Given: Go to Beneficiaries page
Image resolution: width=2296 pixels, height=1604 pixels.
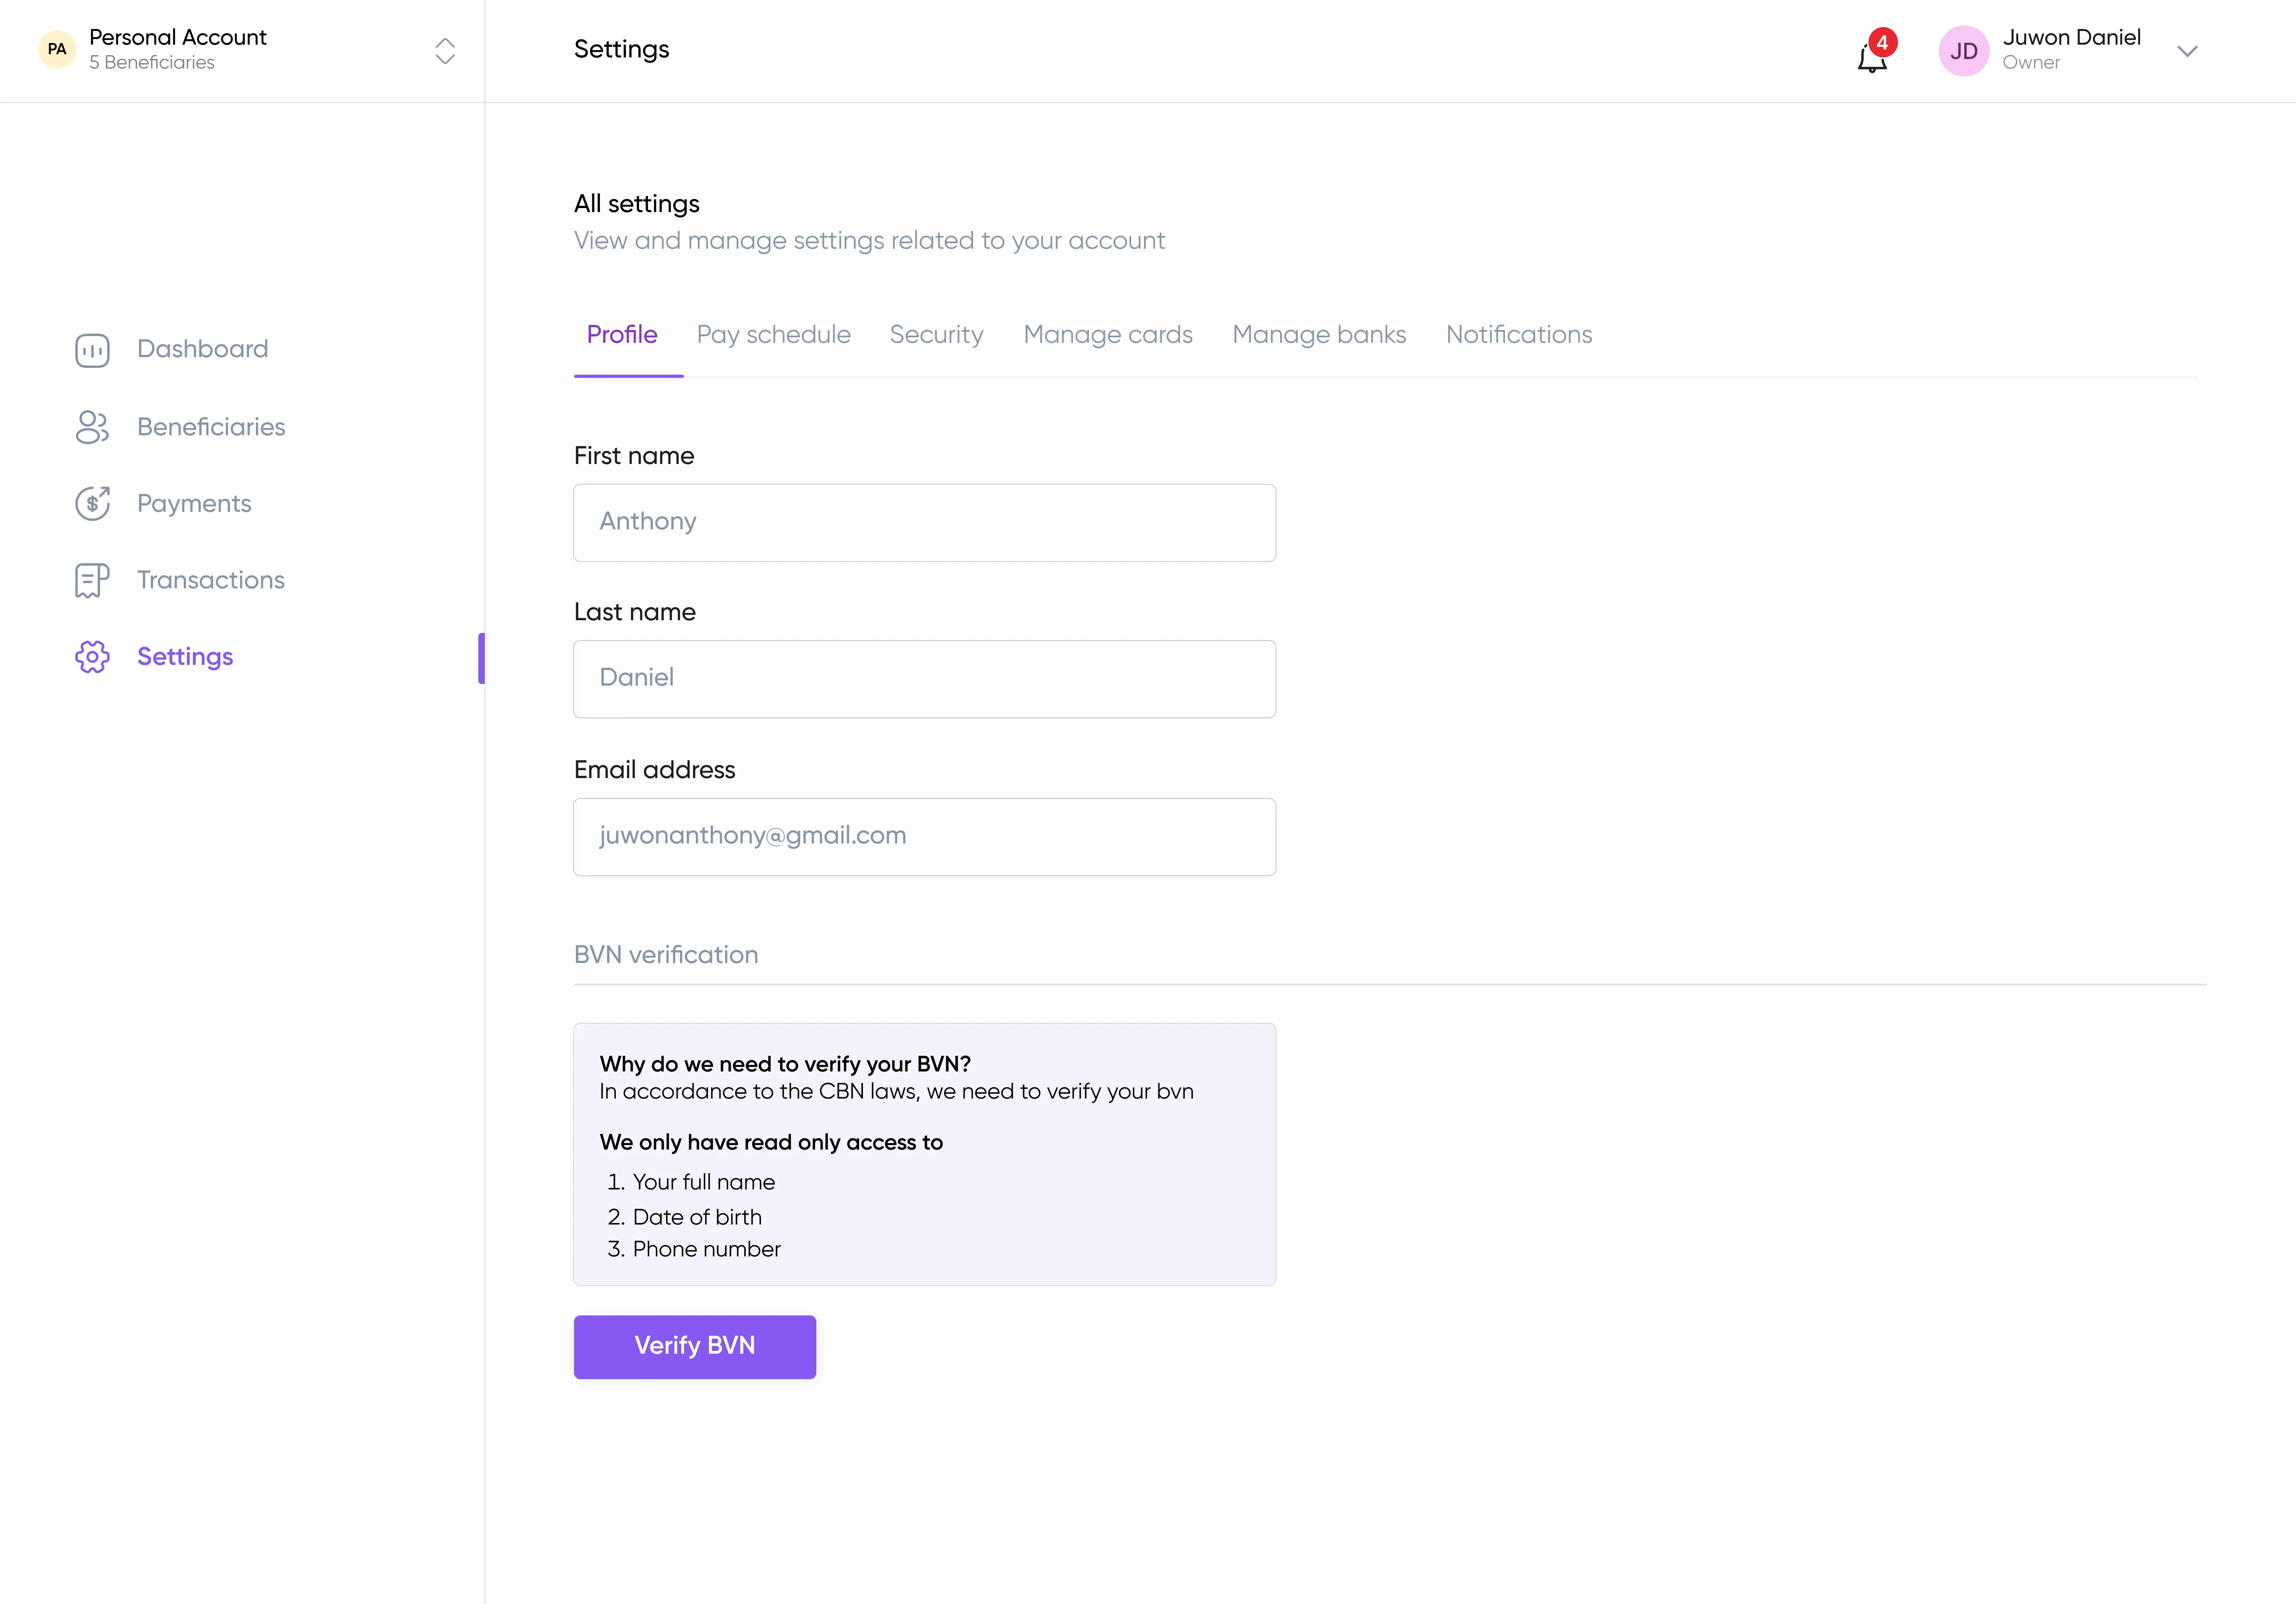Looking at the screenshot, I should coord(211,427).
